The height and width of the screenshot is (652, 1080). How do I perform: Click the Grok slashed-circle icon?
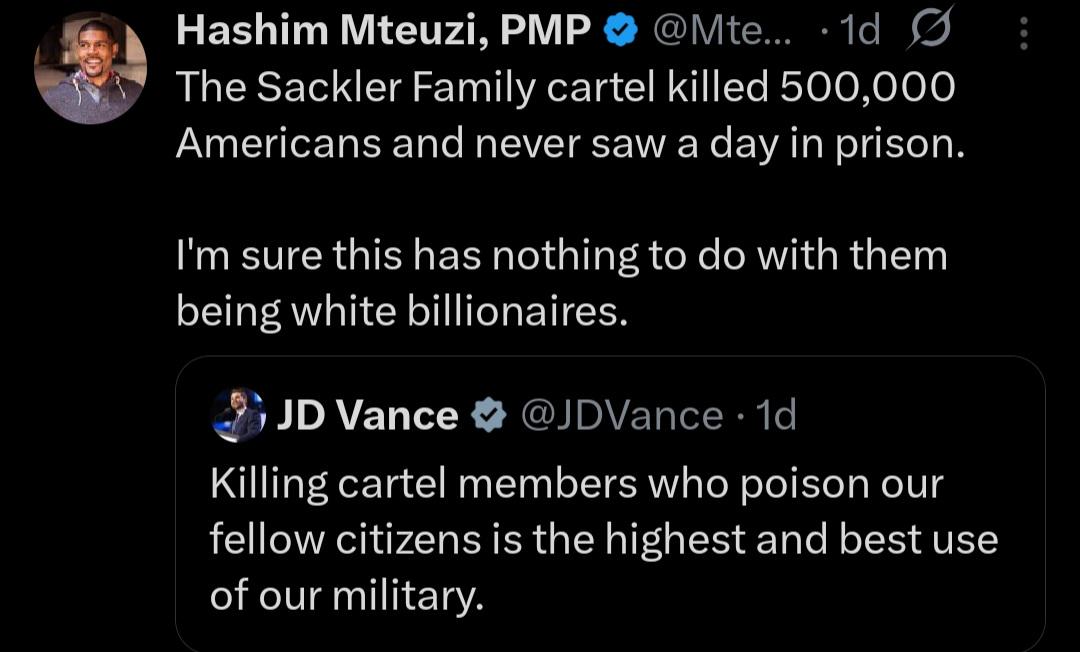[930, 32]
